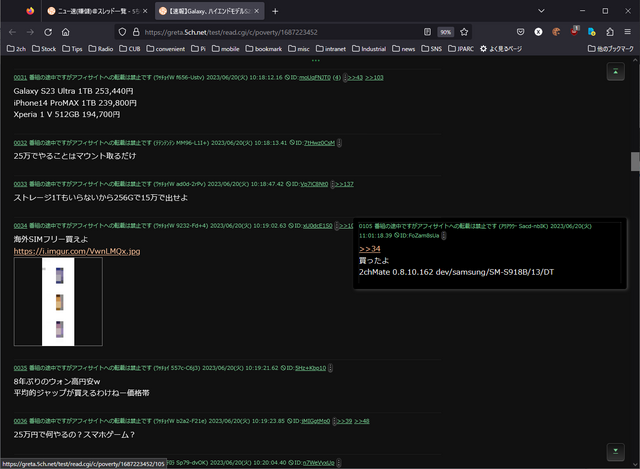Screen dimensions: 640x469
Task: Click post number 0033 link
Action: 20,184
